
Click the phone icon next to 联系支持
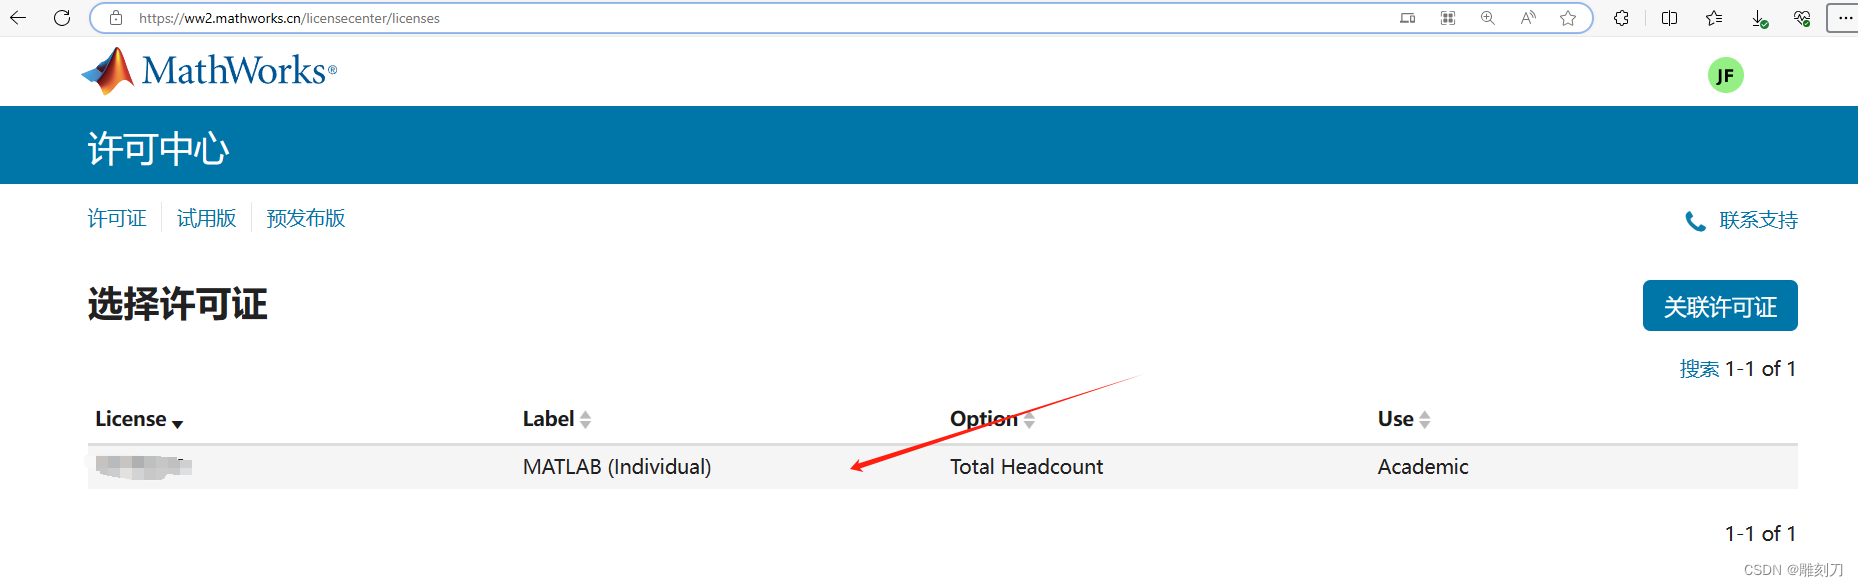click(x=1696, y=221)
